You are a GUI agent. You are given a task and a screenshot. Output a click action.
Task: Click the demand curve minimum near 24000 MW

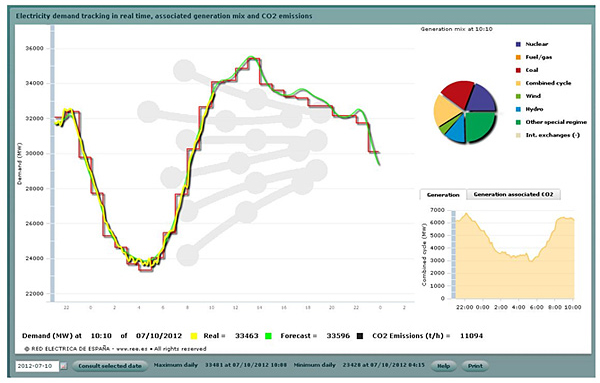point(146,264)
